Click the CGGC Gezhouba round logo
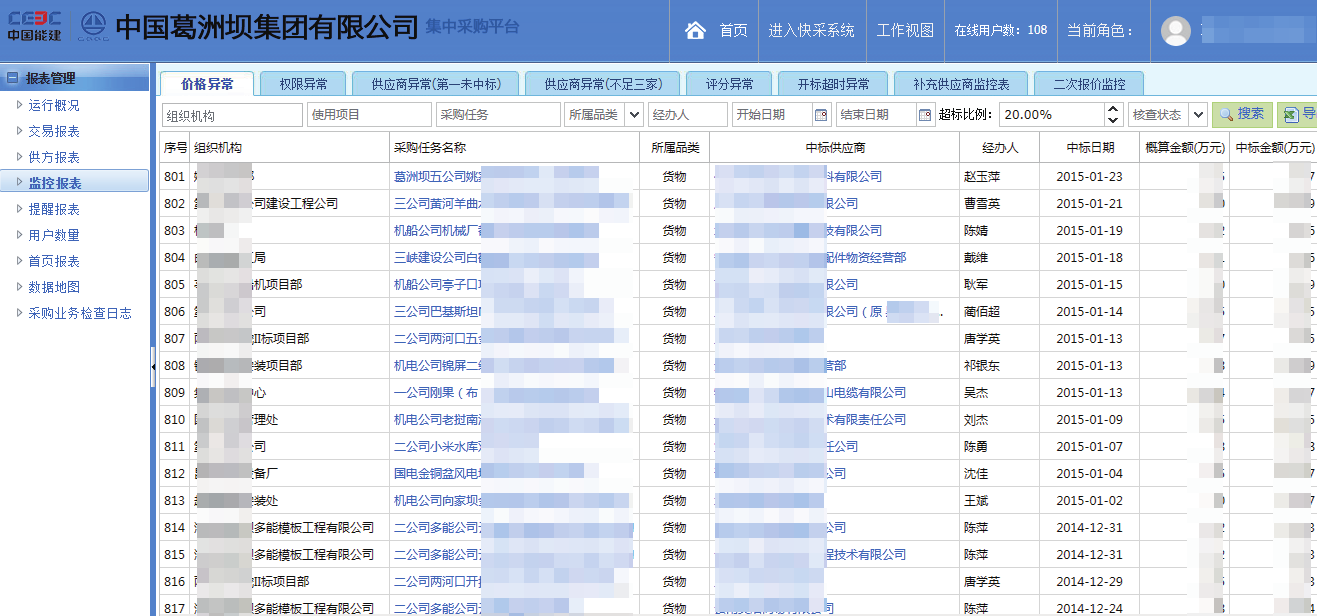Screen dimensions: 1317x616 (94, 27)
